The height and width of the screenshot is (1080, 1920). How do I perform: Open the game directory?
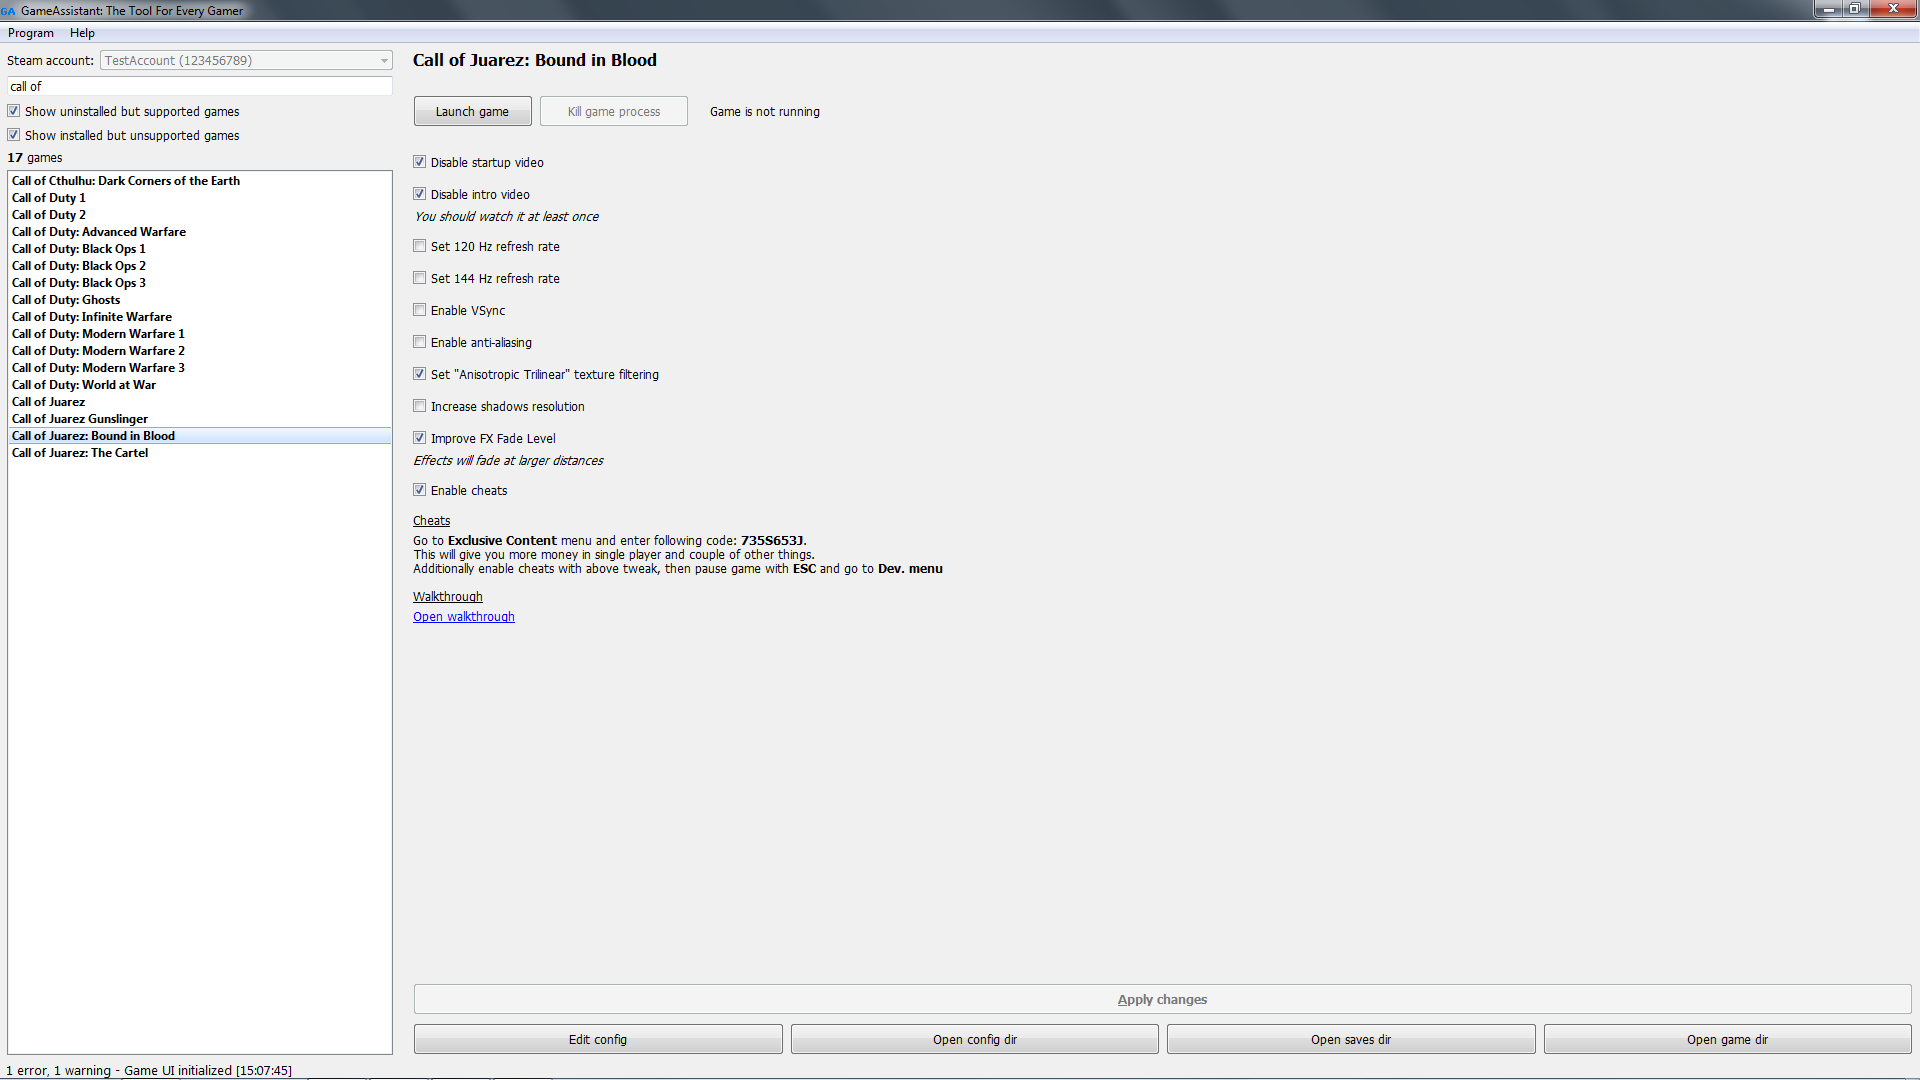click(1727, 1039)
